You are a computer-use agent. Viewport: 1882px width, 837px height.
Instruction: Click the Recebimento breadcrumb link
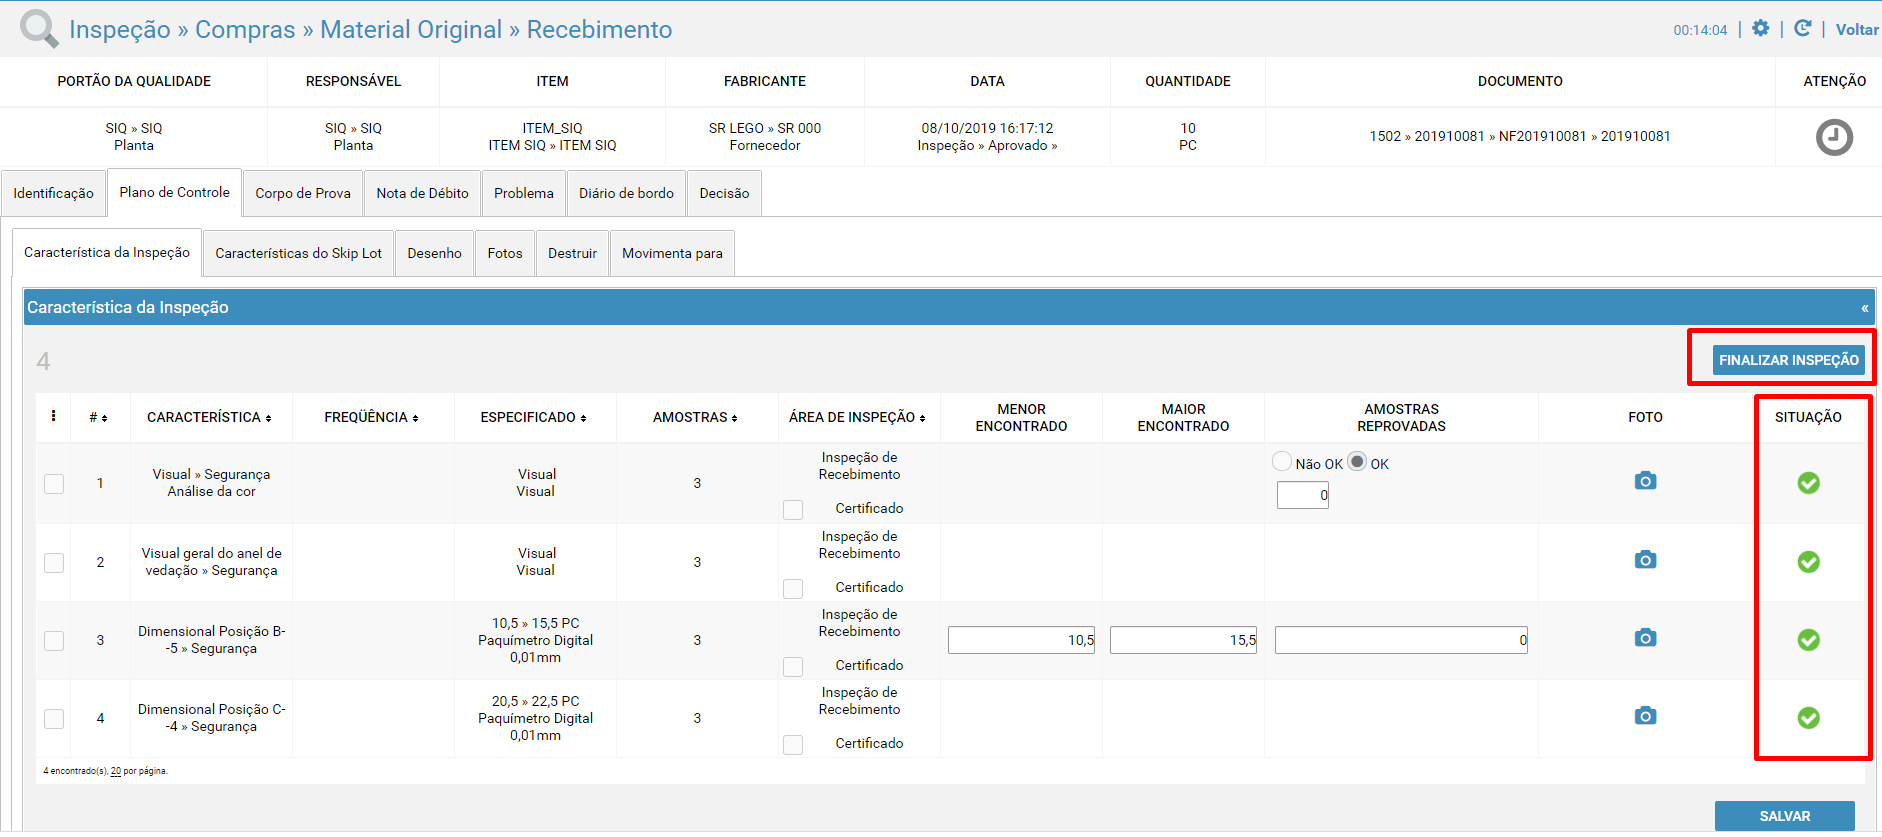599,30
